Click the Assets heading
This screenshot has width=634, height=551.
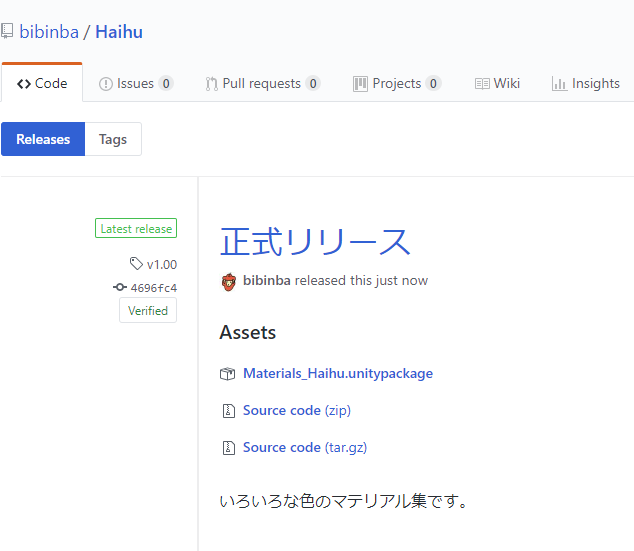247,332
